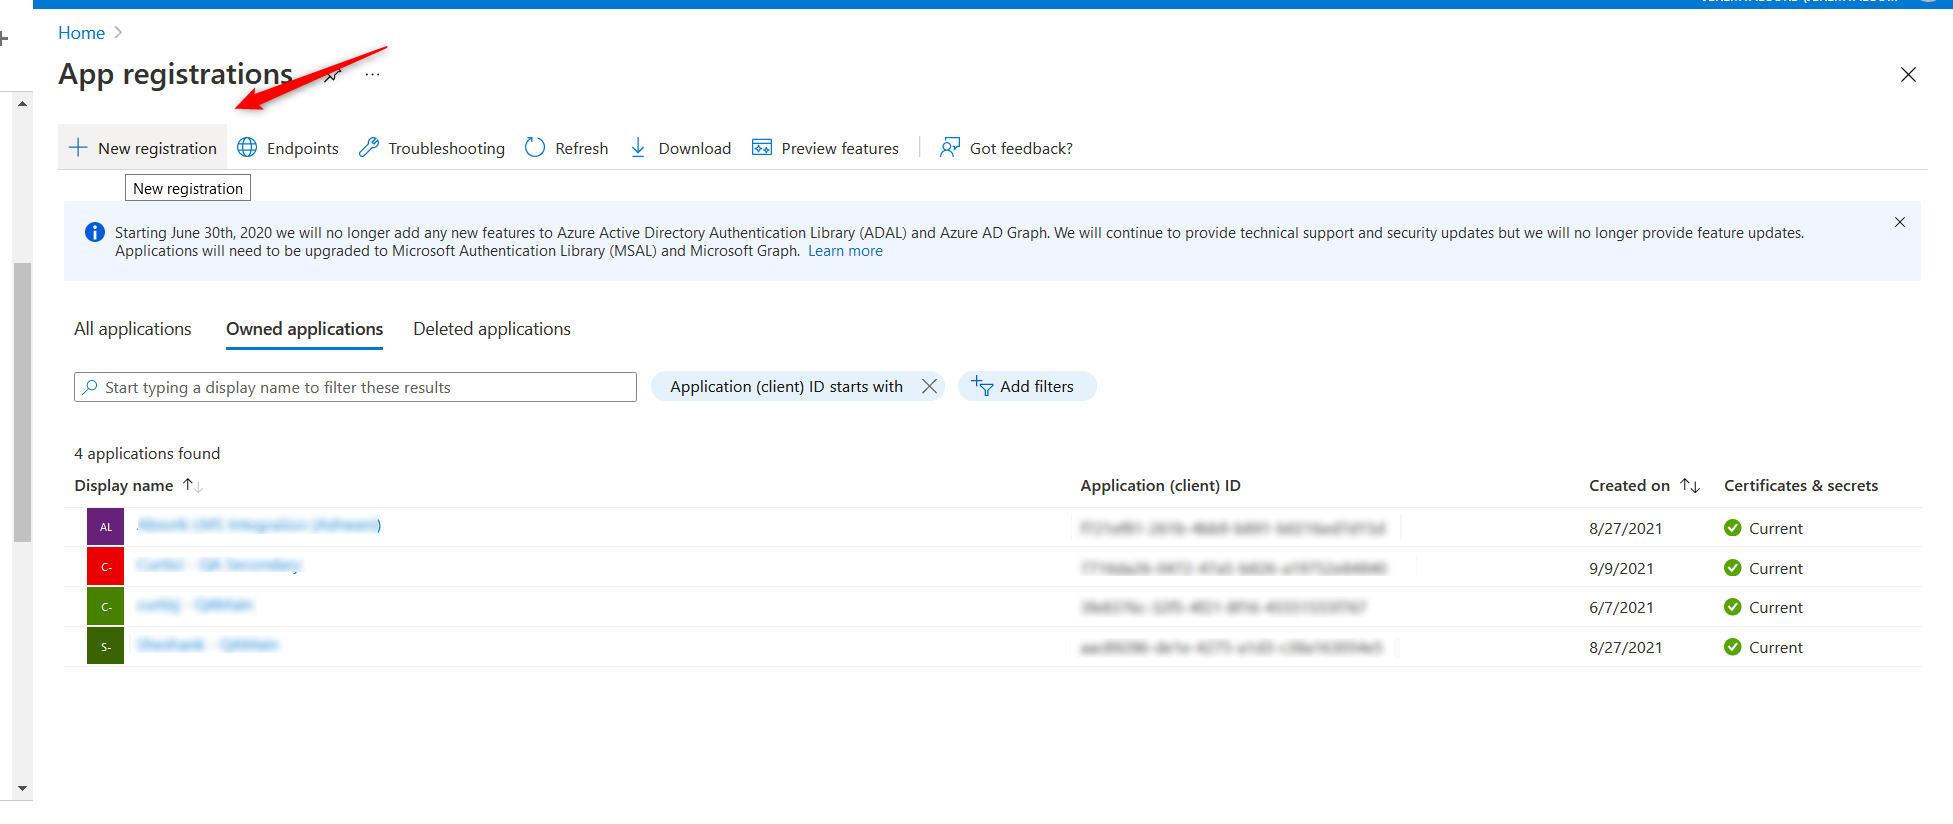The height and width of the screenshot is (824, 1953).
Task: Sort by Display name column
Action: [x=138, y=485]
